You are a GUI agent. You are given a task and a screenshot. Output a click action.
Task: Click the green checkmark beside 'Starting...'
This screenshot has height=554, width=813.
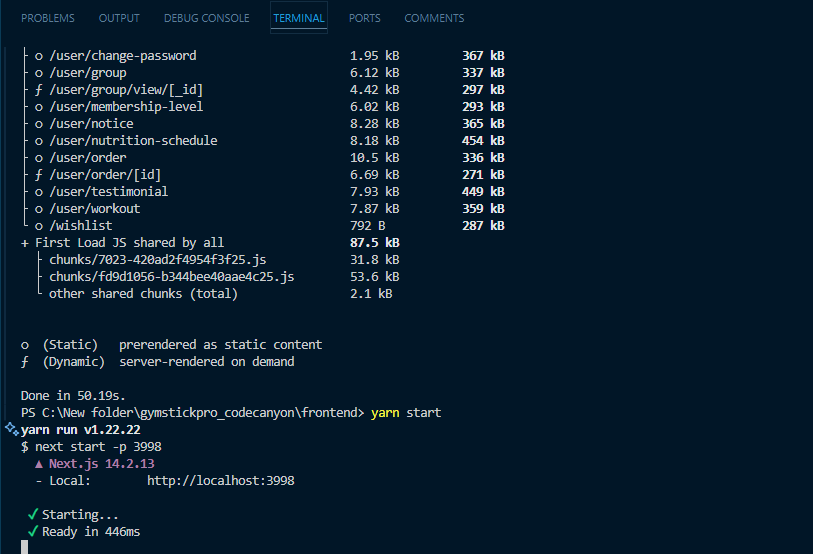(33, 515)
